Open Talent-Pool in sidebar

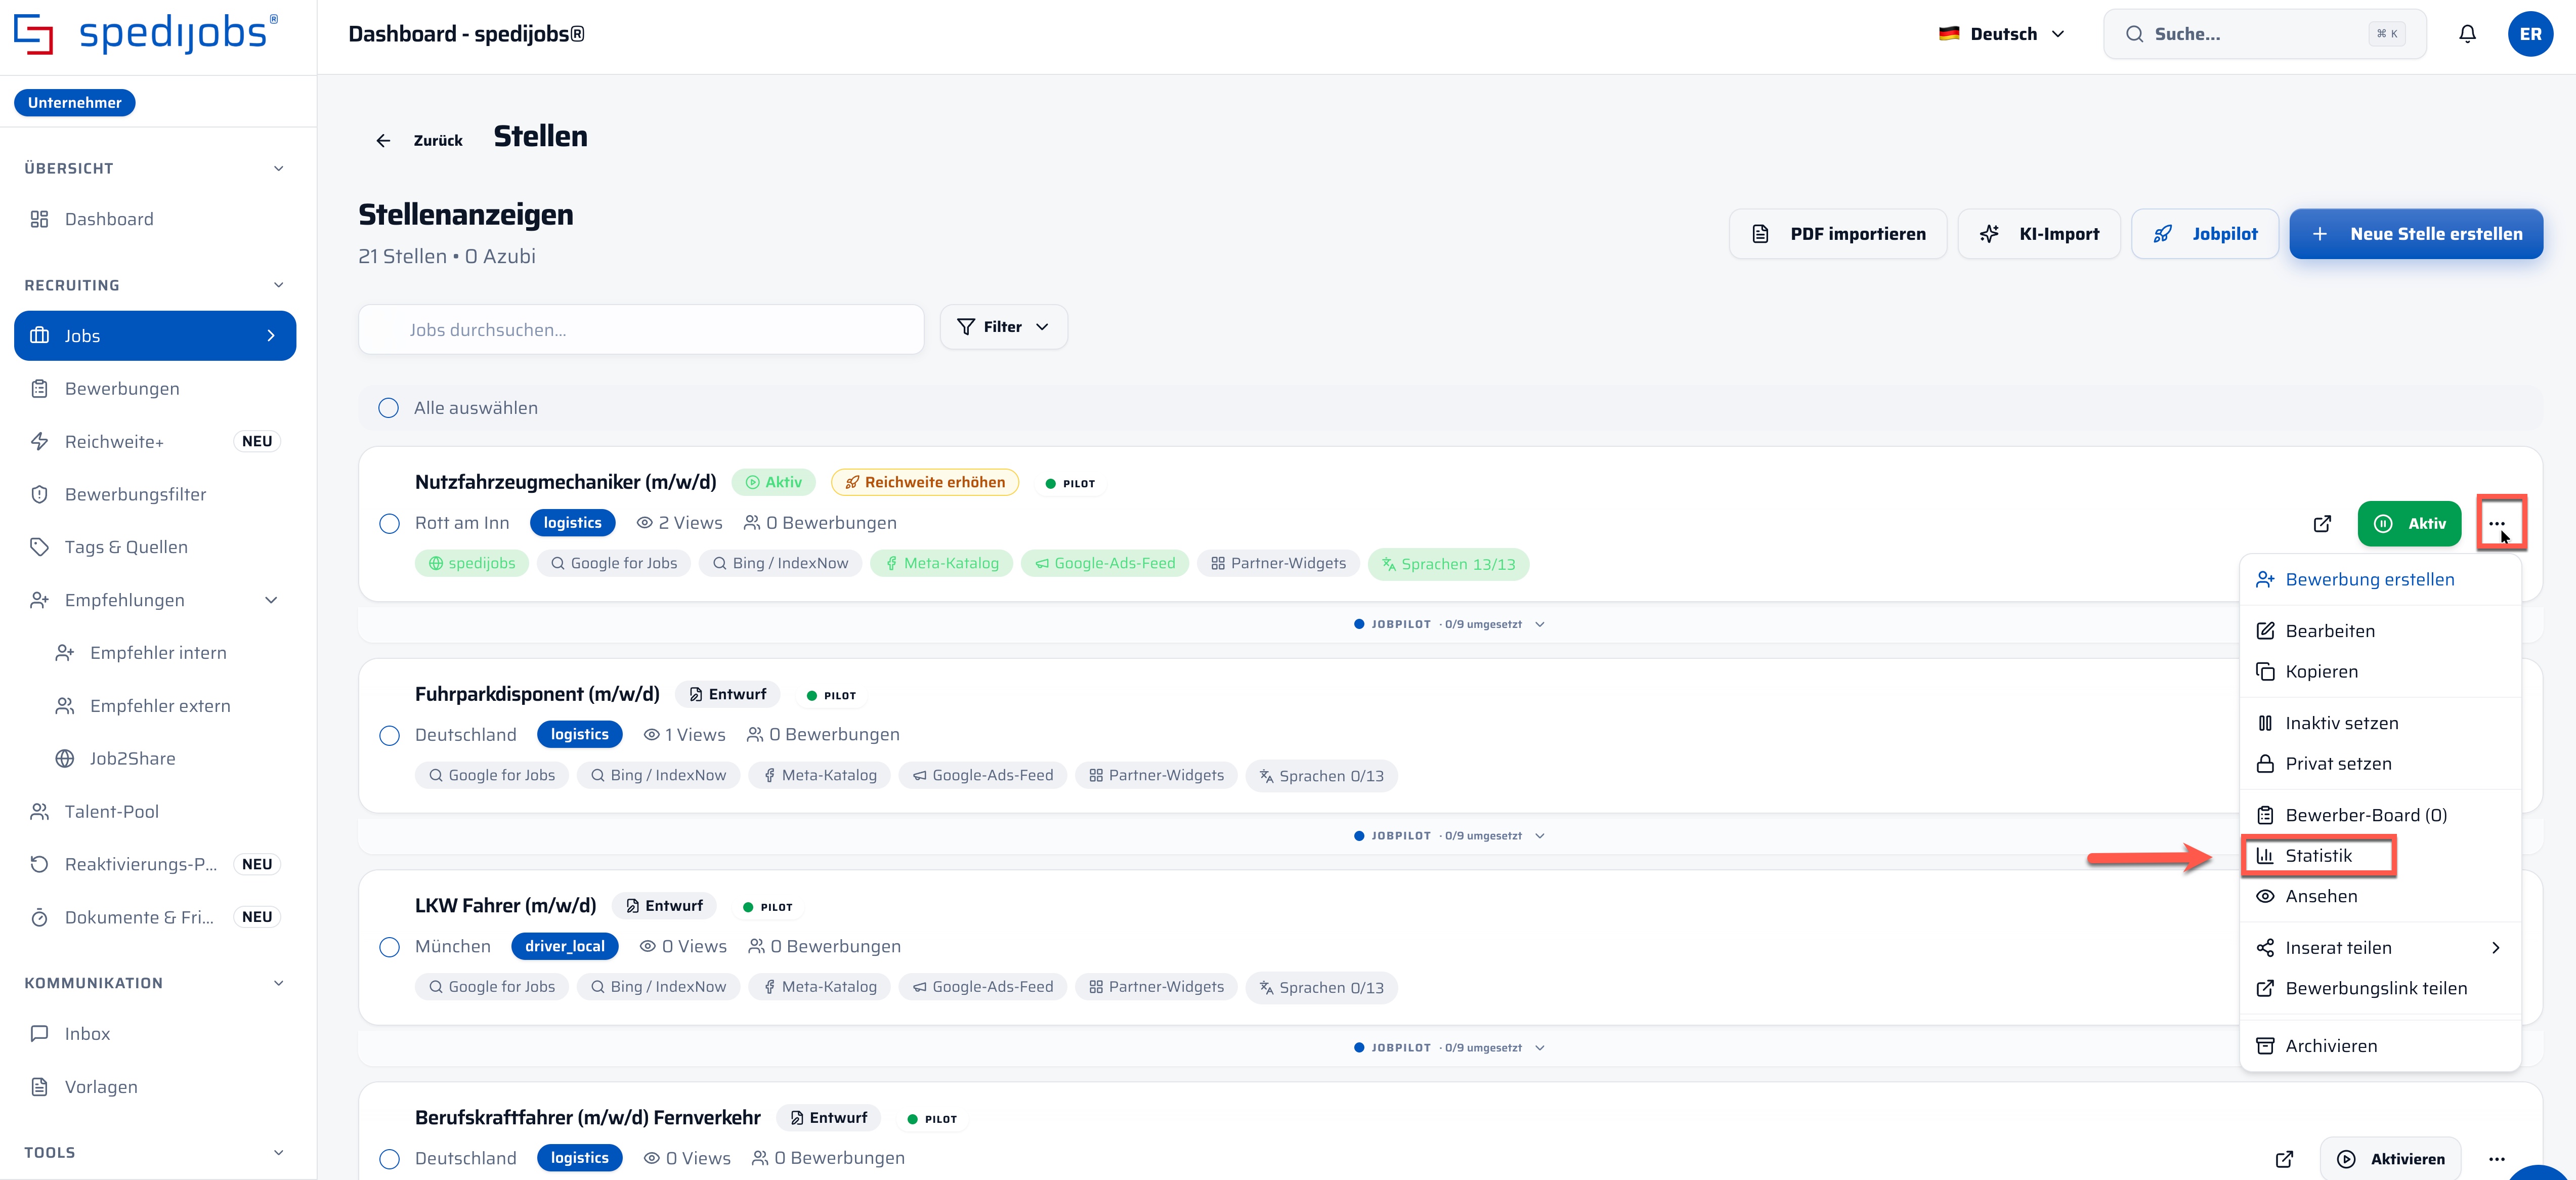(155, 811)
